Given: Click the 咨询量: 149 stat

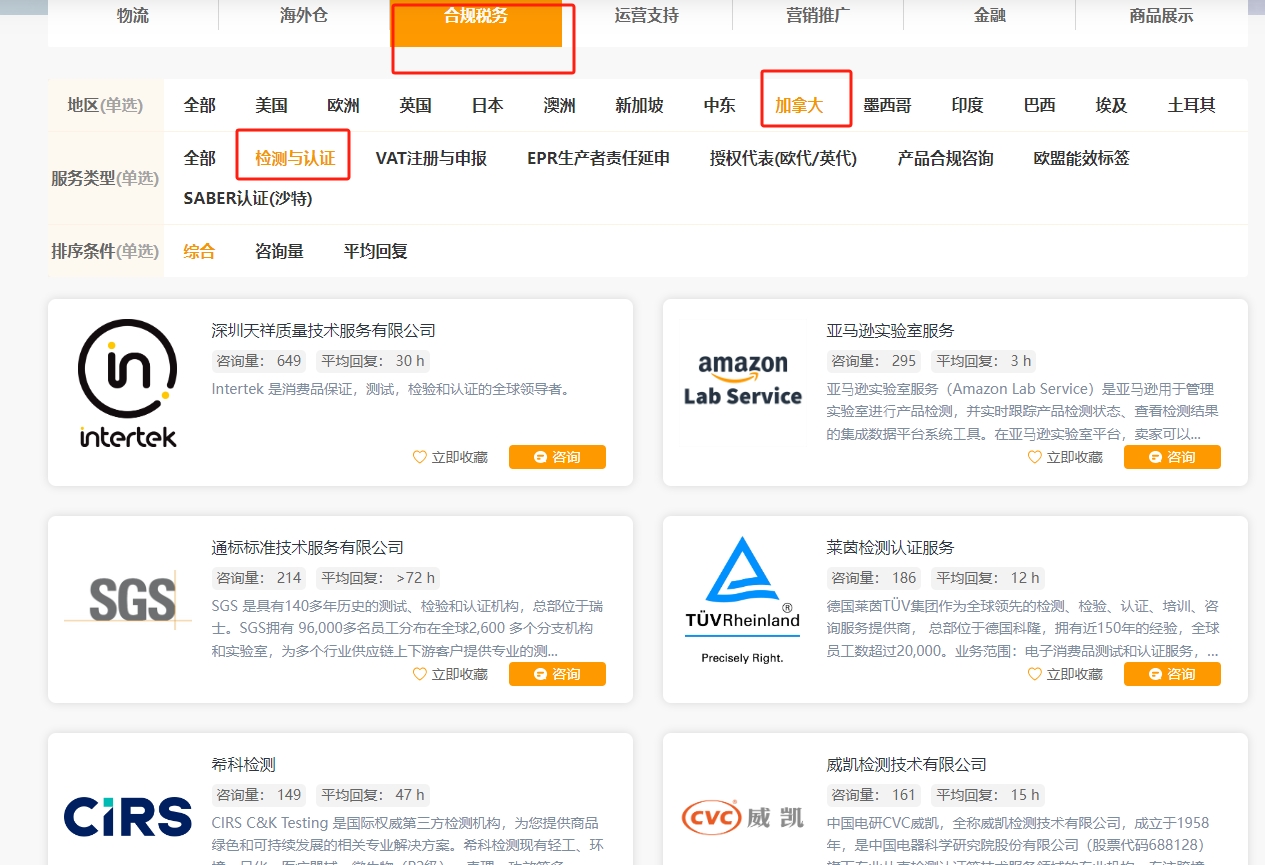Looking at the screenshot, I should click(x=259, y=795).
